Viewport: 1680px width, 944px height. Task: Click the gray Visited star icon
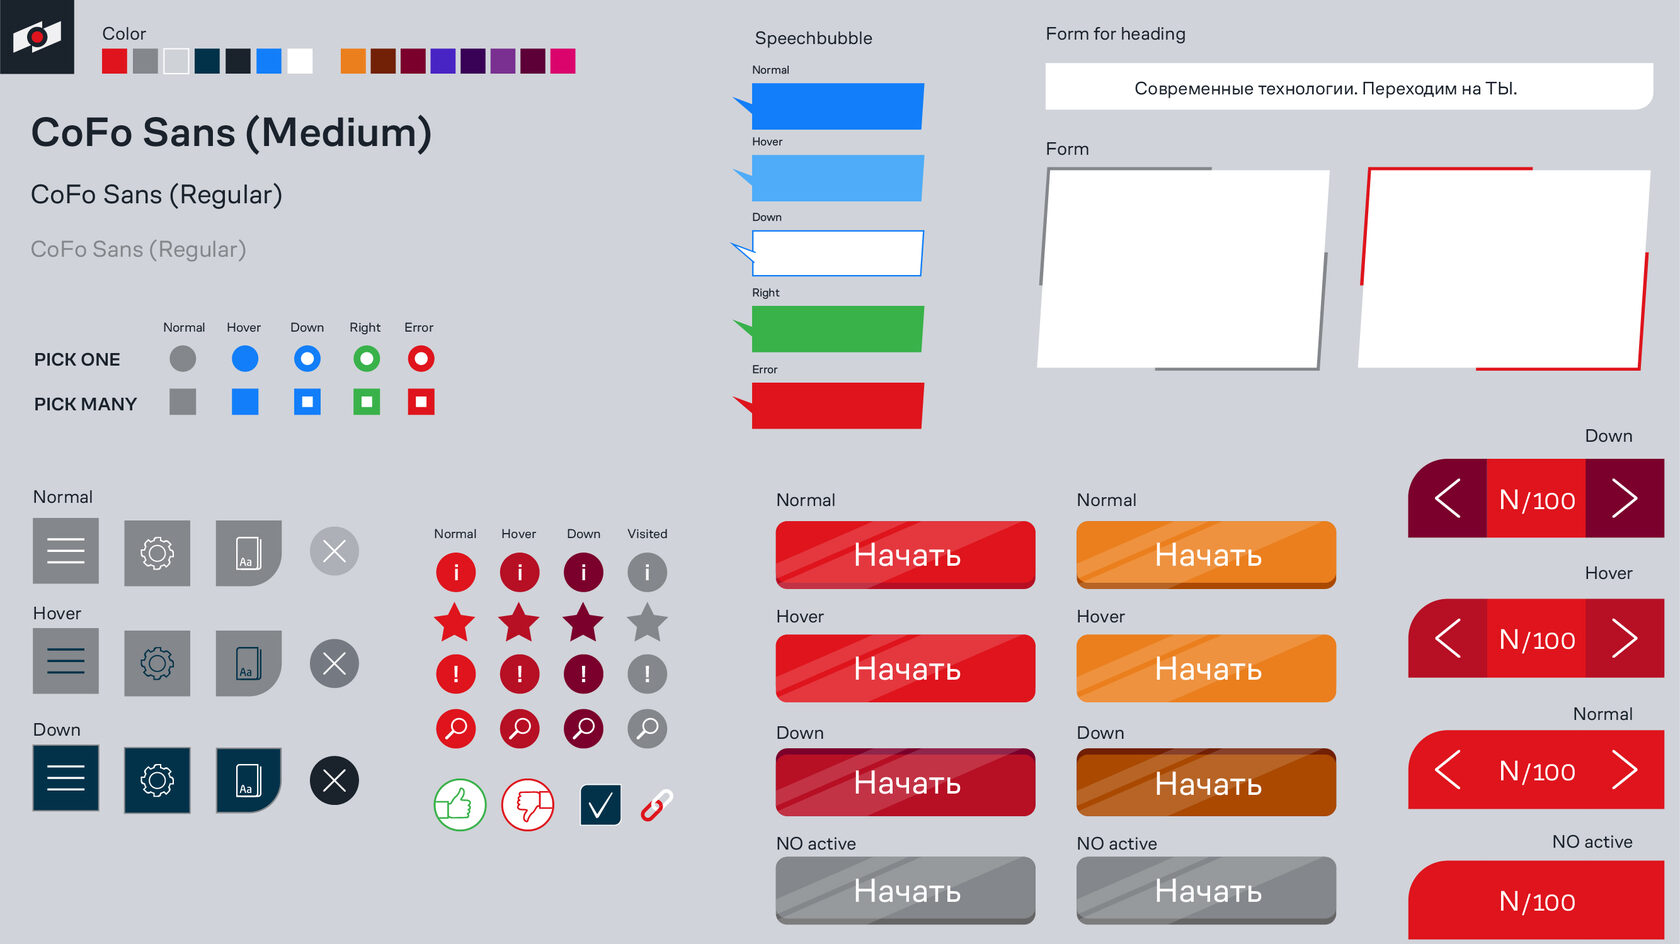(647, 622)
